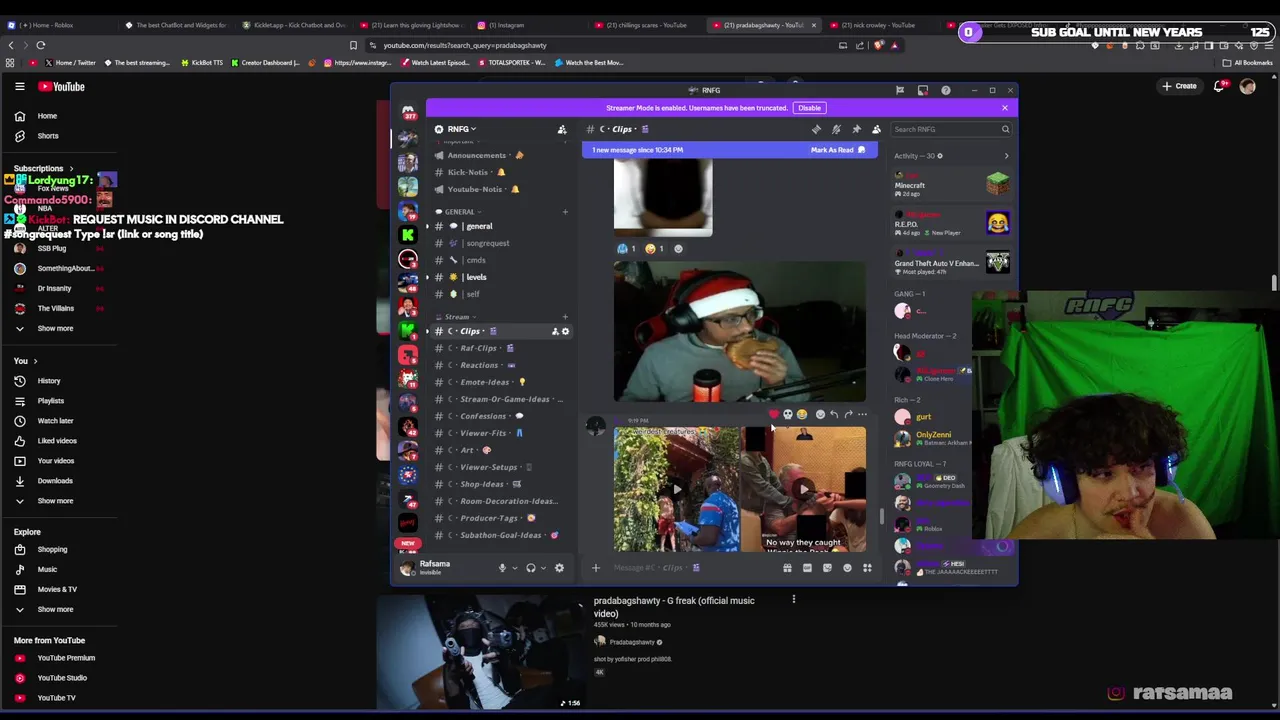Bookmark current page star in address bar
The height and width of the screenshot is (720, 1280).
[353, 45]
